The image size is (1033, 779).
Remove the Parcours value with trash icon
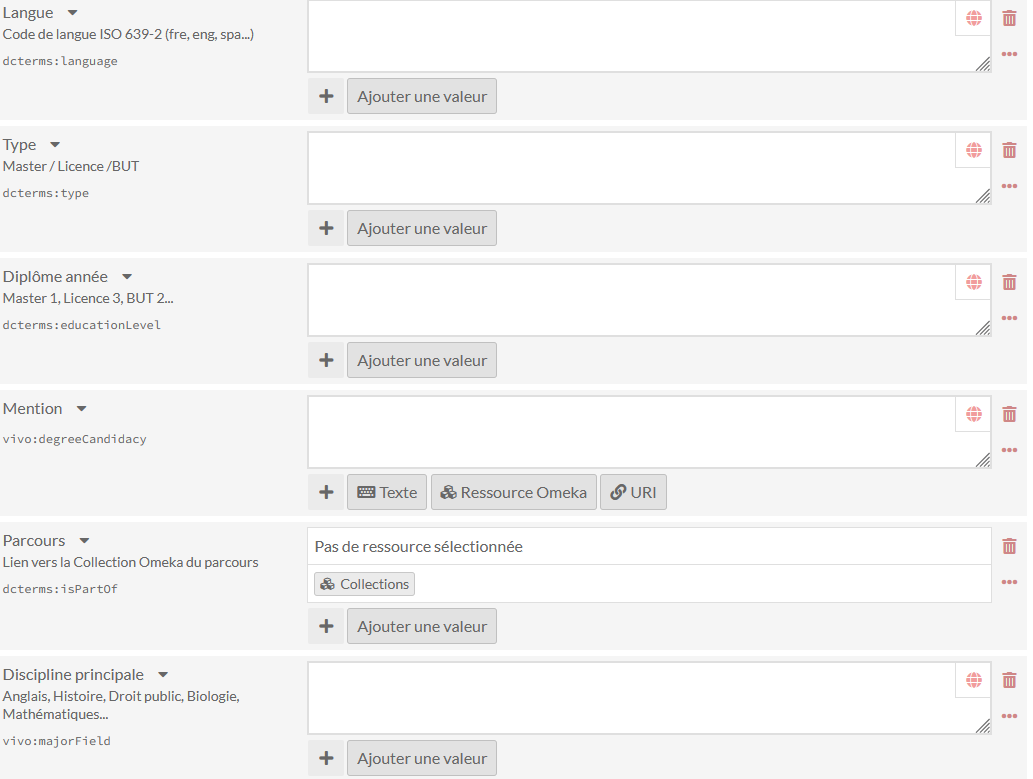pyautogui.click(x=1009, y=546)
